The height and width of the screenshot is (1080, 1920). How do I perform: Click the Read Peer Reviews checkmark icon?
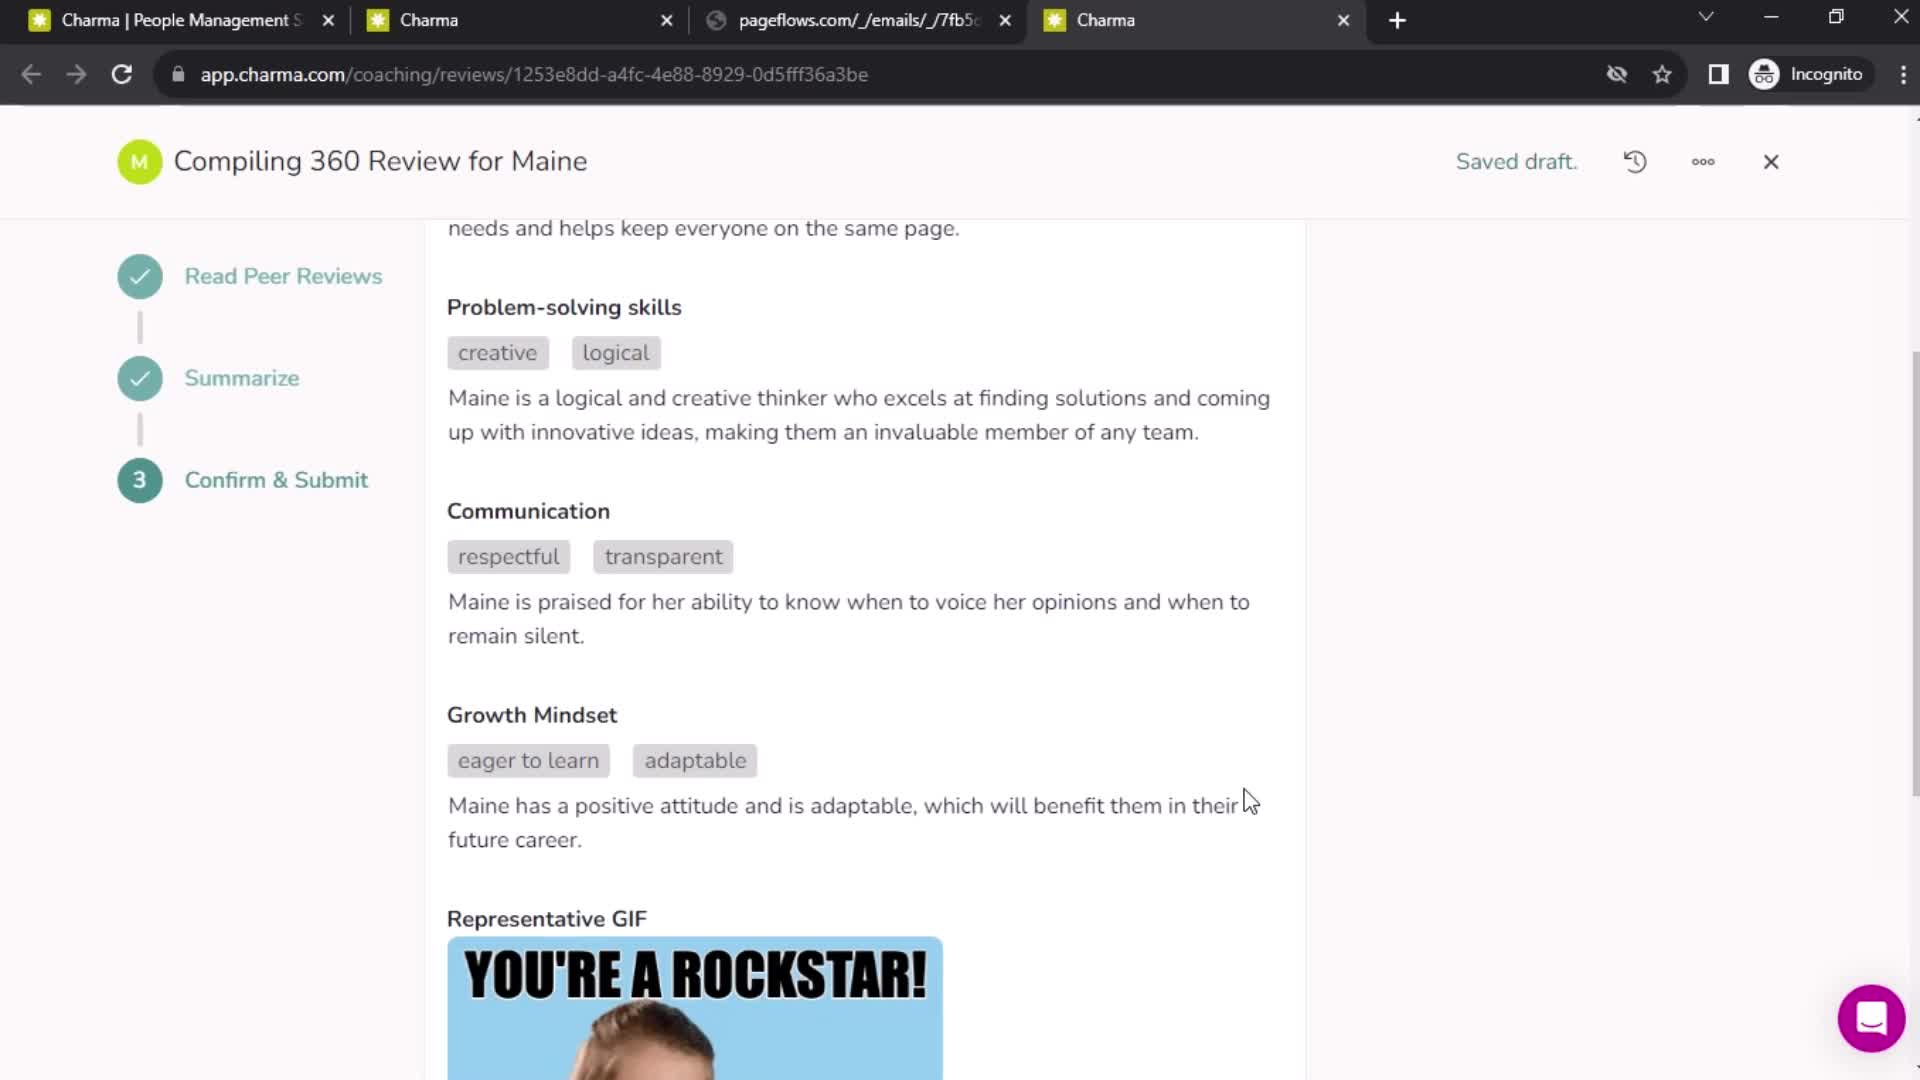(x=140, y=277)
